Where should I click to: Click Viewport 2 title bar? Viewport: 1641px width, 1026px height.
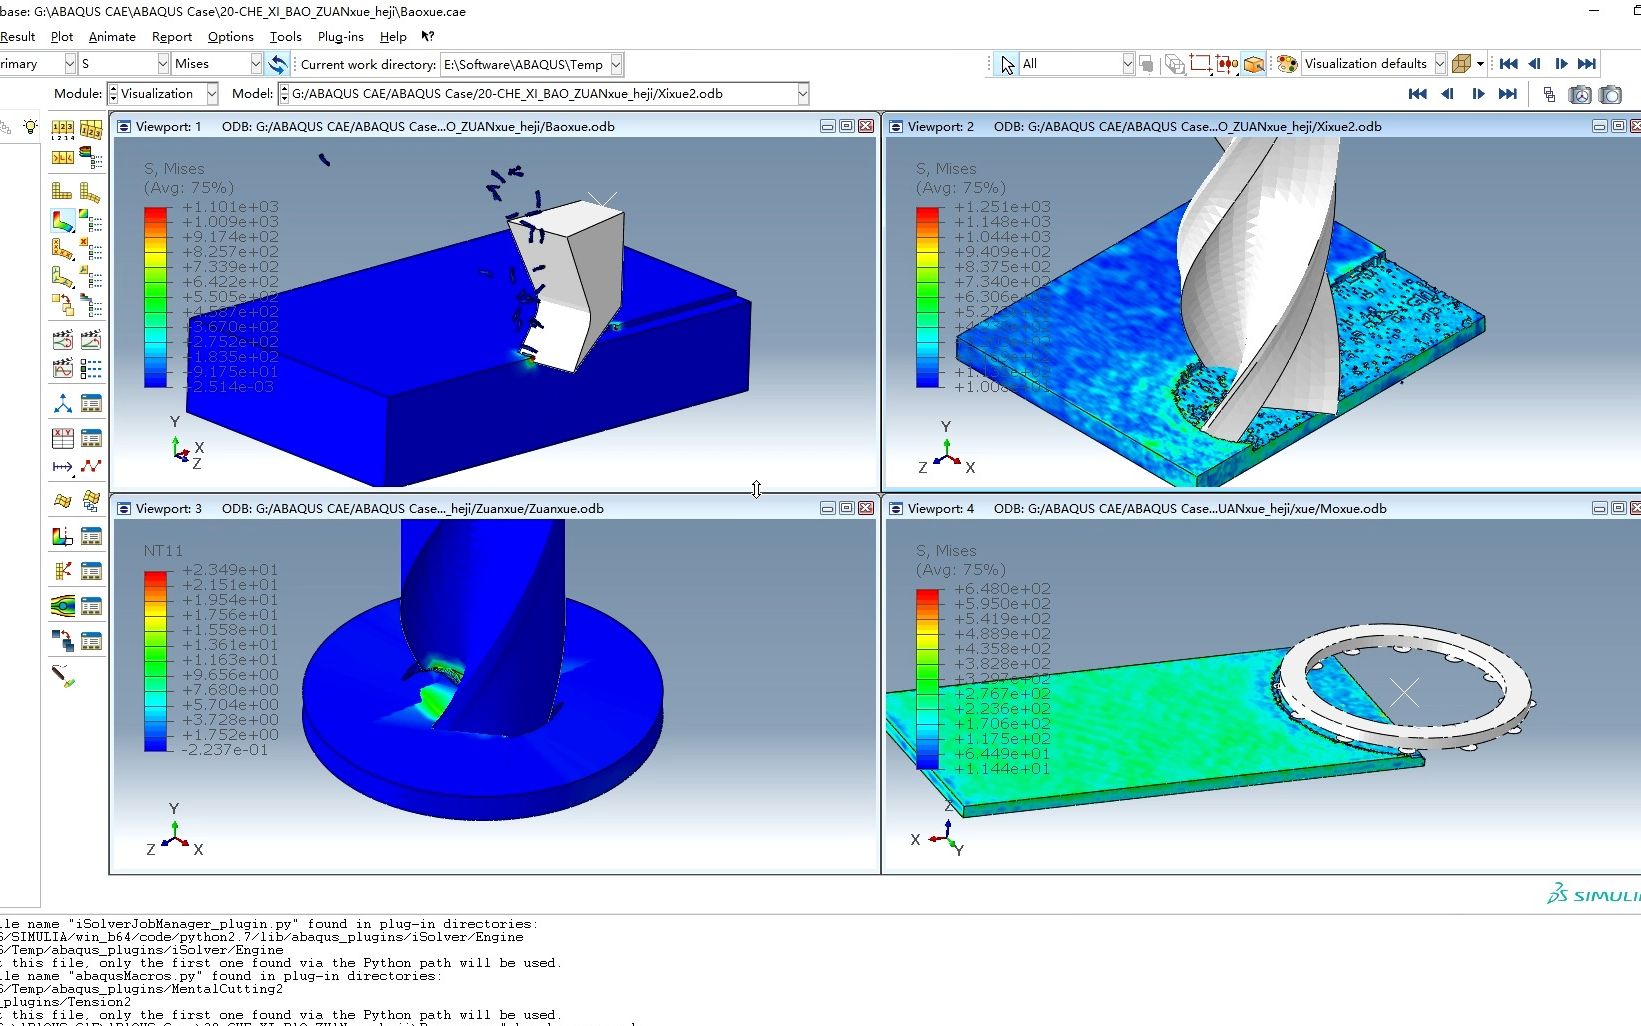(x=1262, y=126)
